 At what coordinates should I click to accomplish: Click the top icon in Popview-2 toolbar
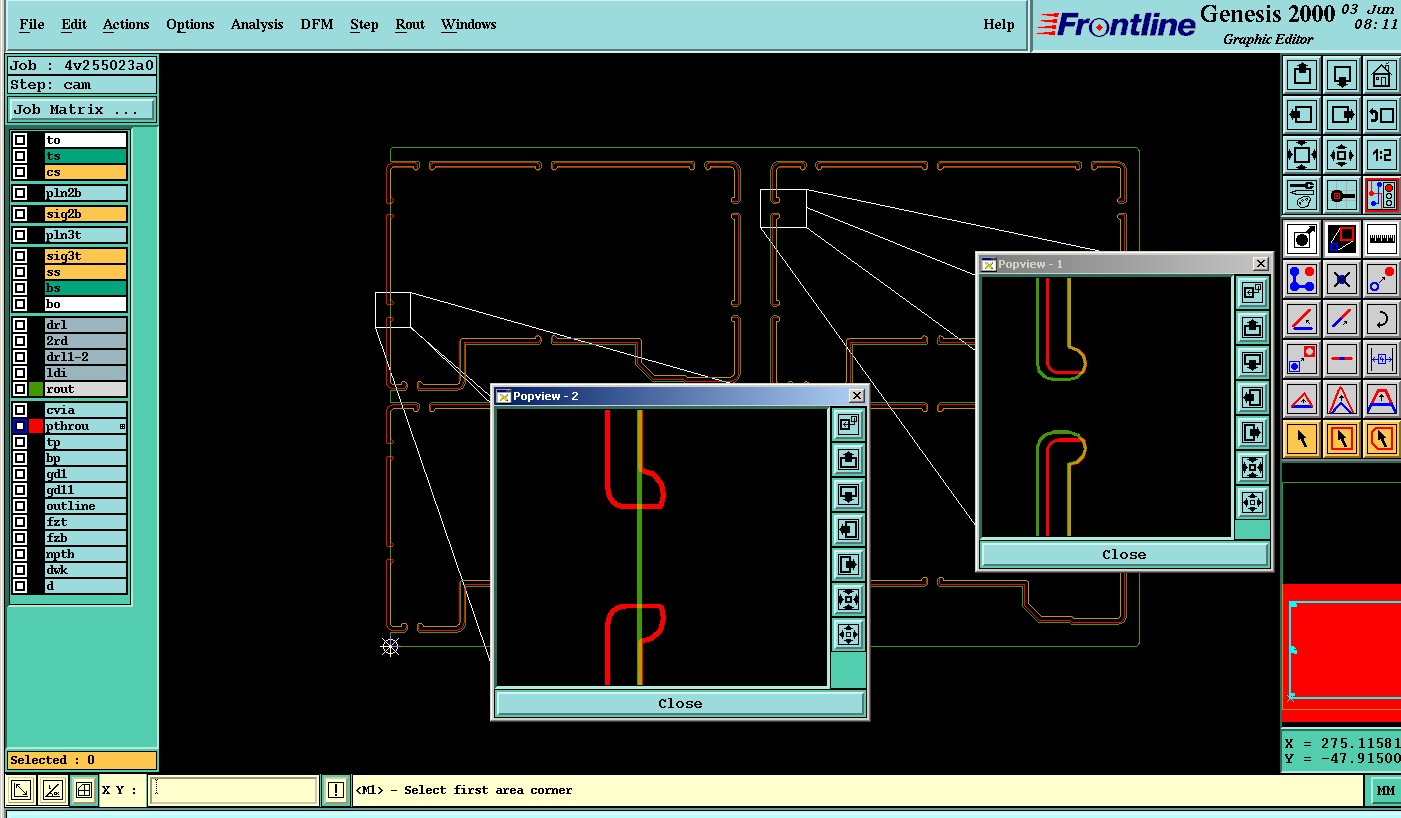pos(848,425)
